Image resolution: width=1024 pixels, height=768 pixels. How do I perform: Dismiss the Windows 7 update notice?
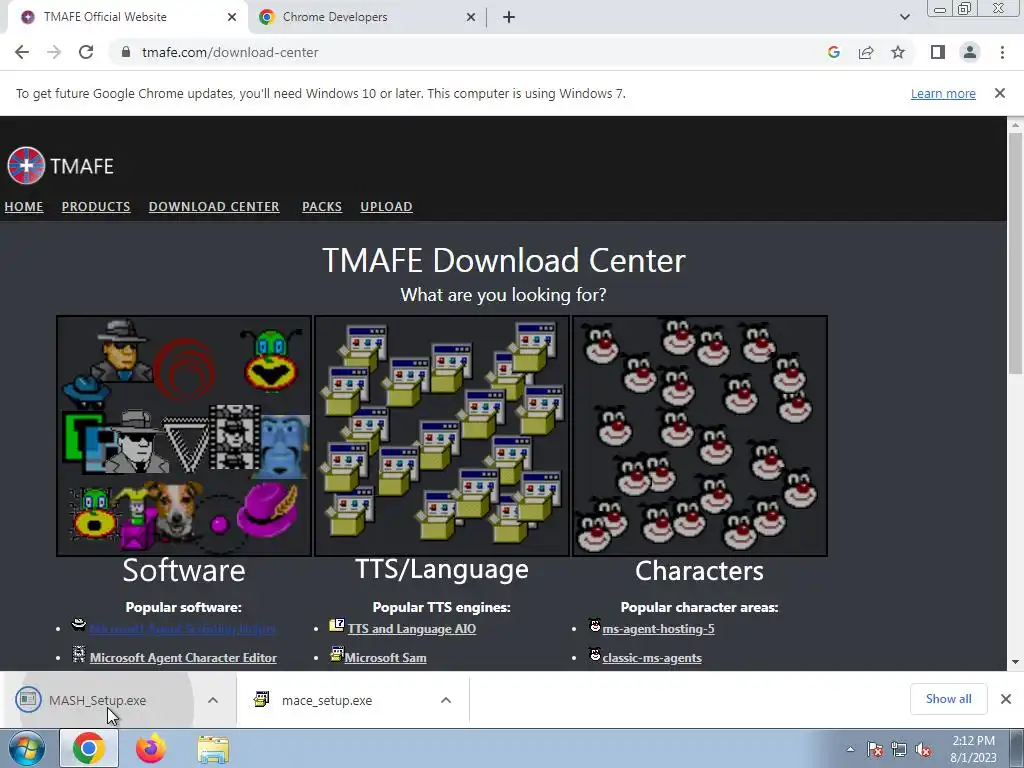tap(999, 93)
